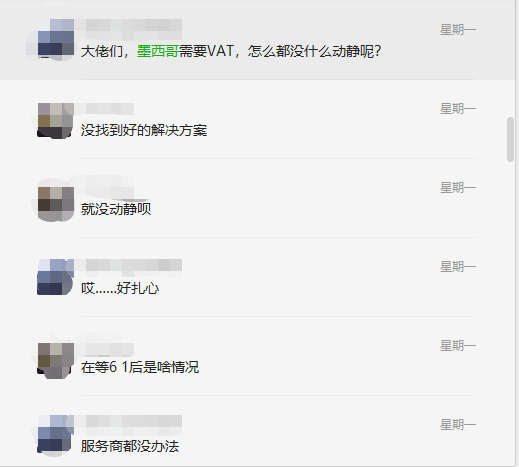Click avatar beside 哎……好扎心 message

tap(56, 277)
